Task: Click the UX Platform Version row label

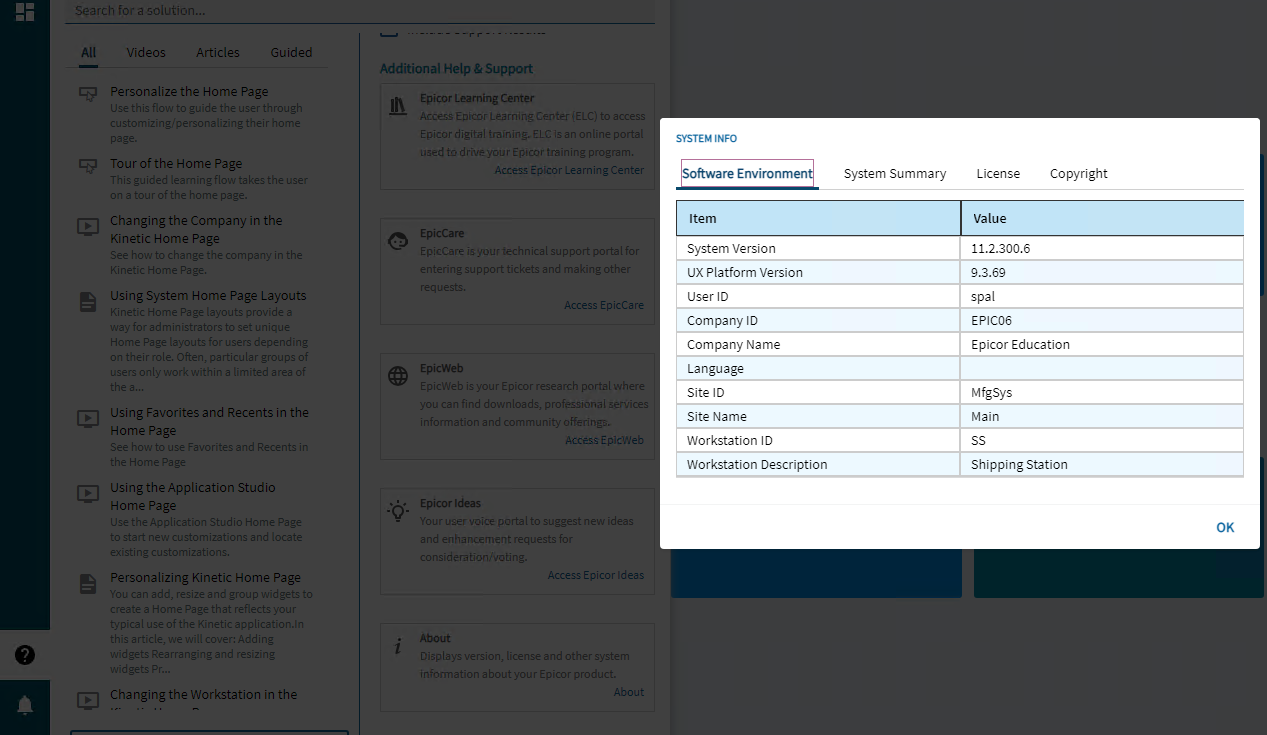Action: coord(745,272)
